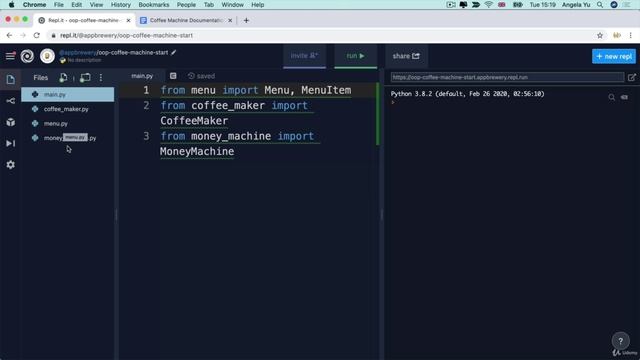Open Files panel three-dot menu
Viewport: 640px width, 360px height.
coord(101,77)
